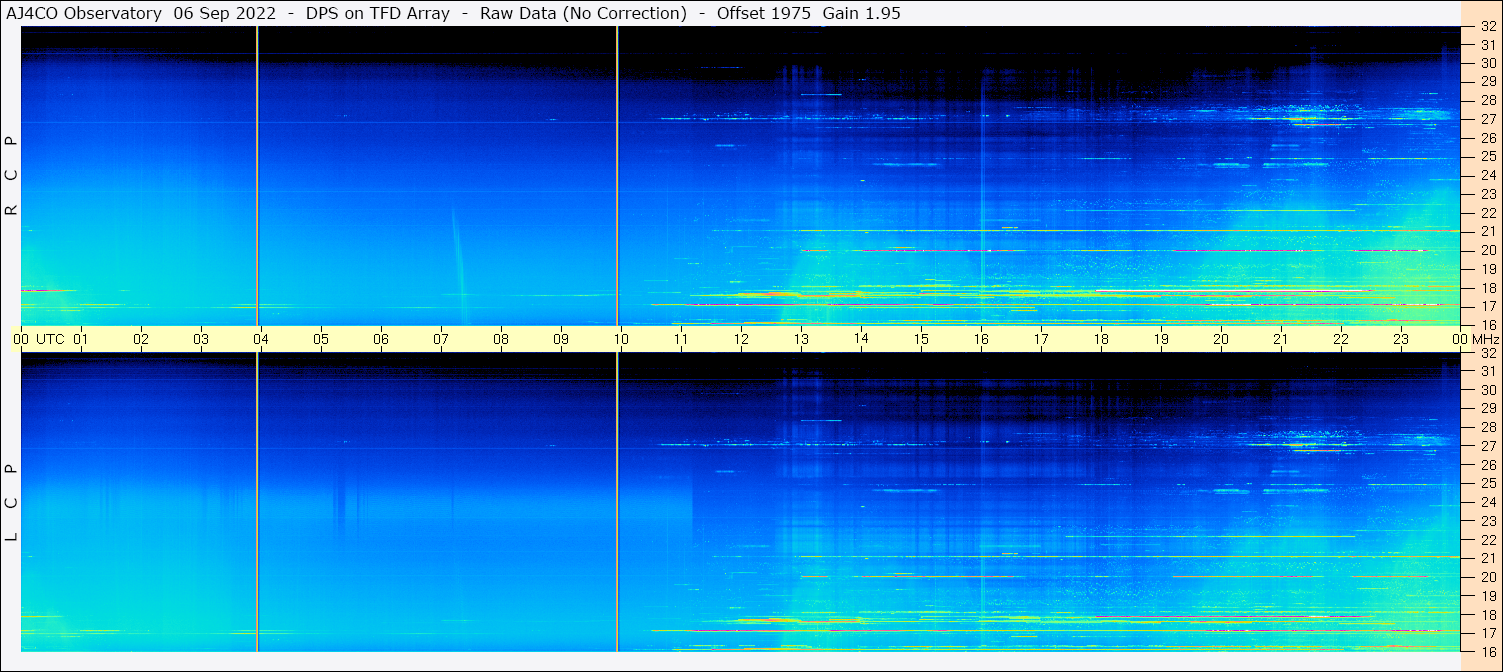
Task: Click the Offset 1975 value in the title
Action: point(764,13)
